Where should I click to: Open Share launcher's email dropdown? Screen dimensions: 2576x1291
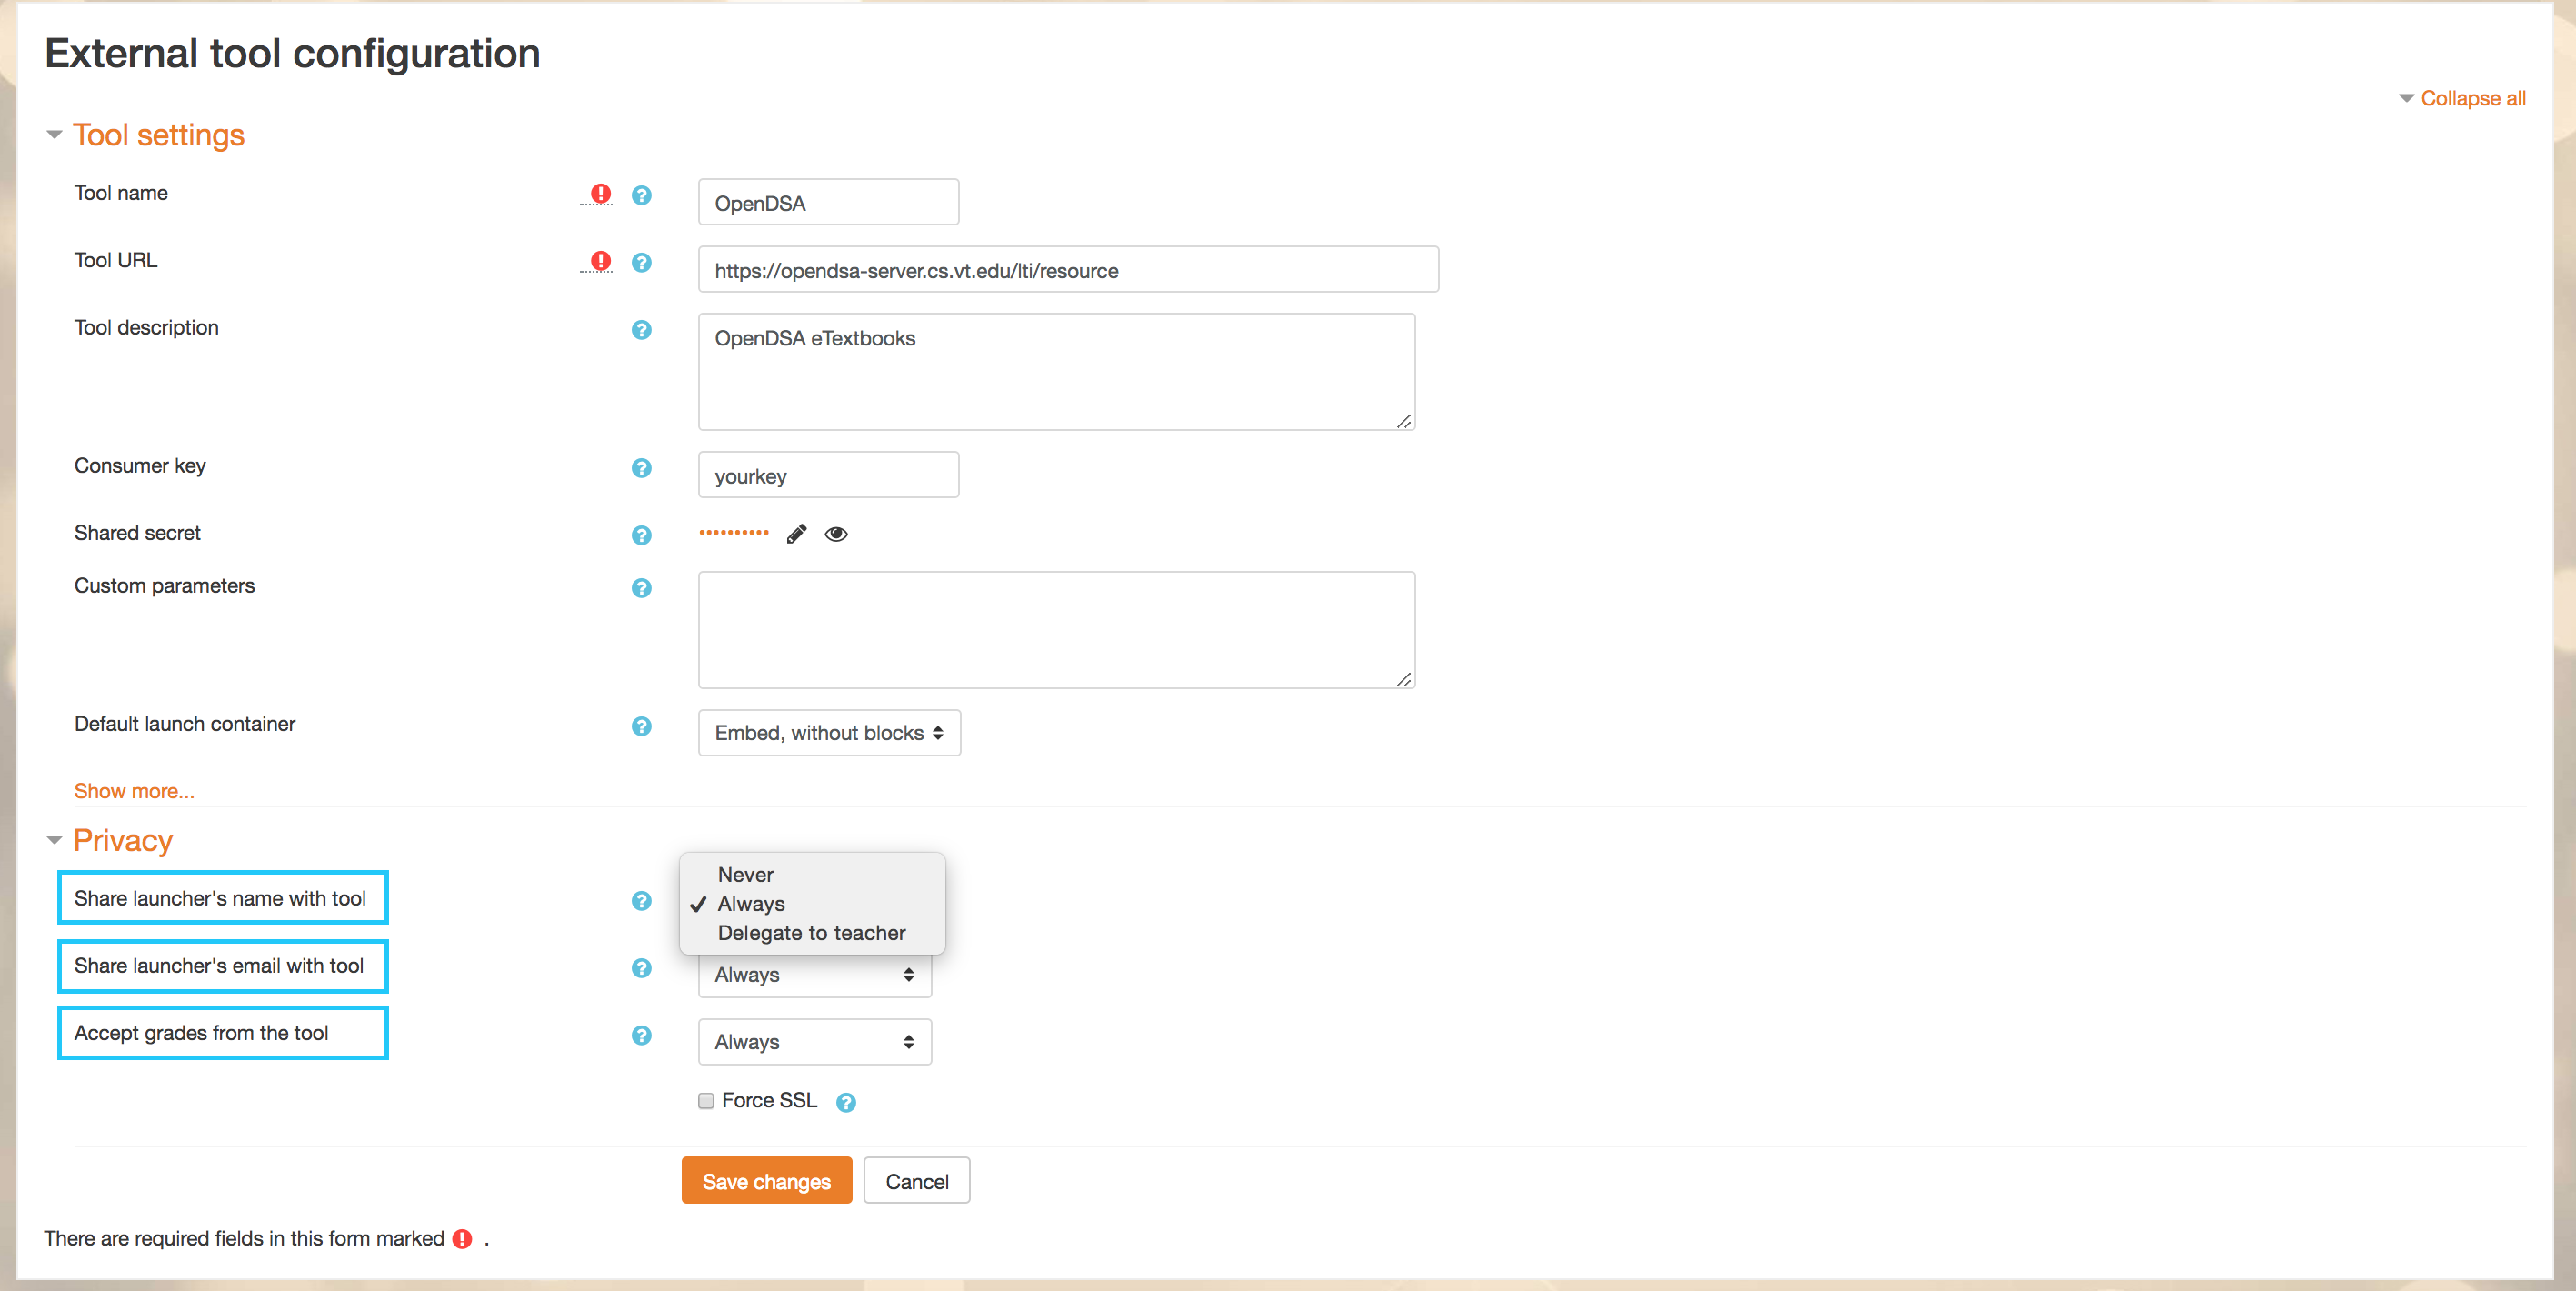[815, 975]
